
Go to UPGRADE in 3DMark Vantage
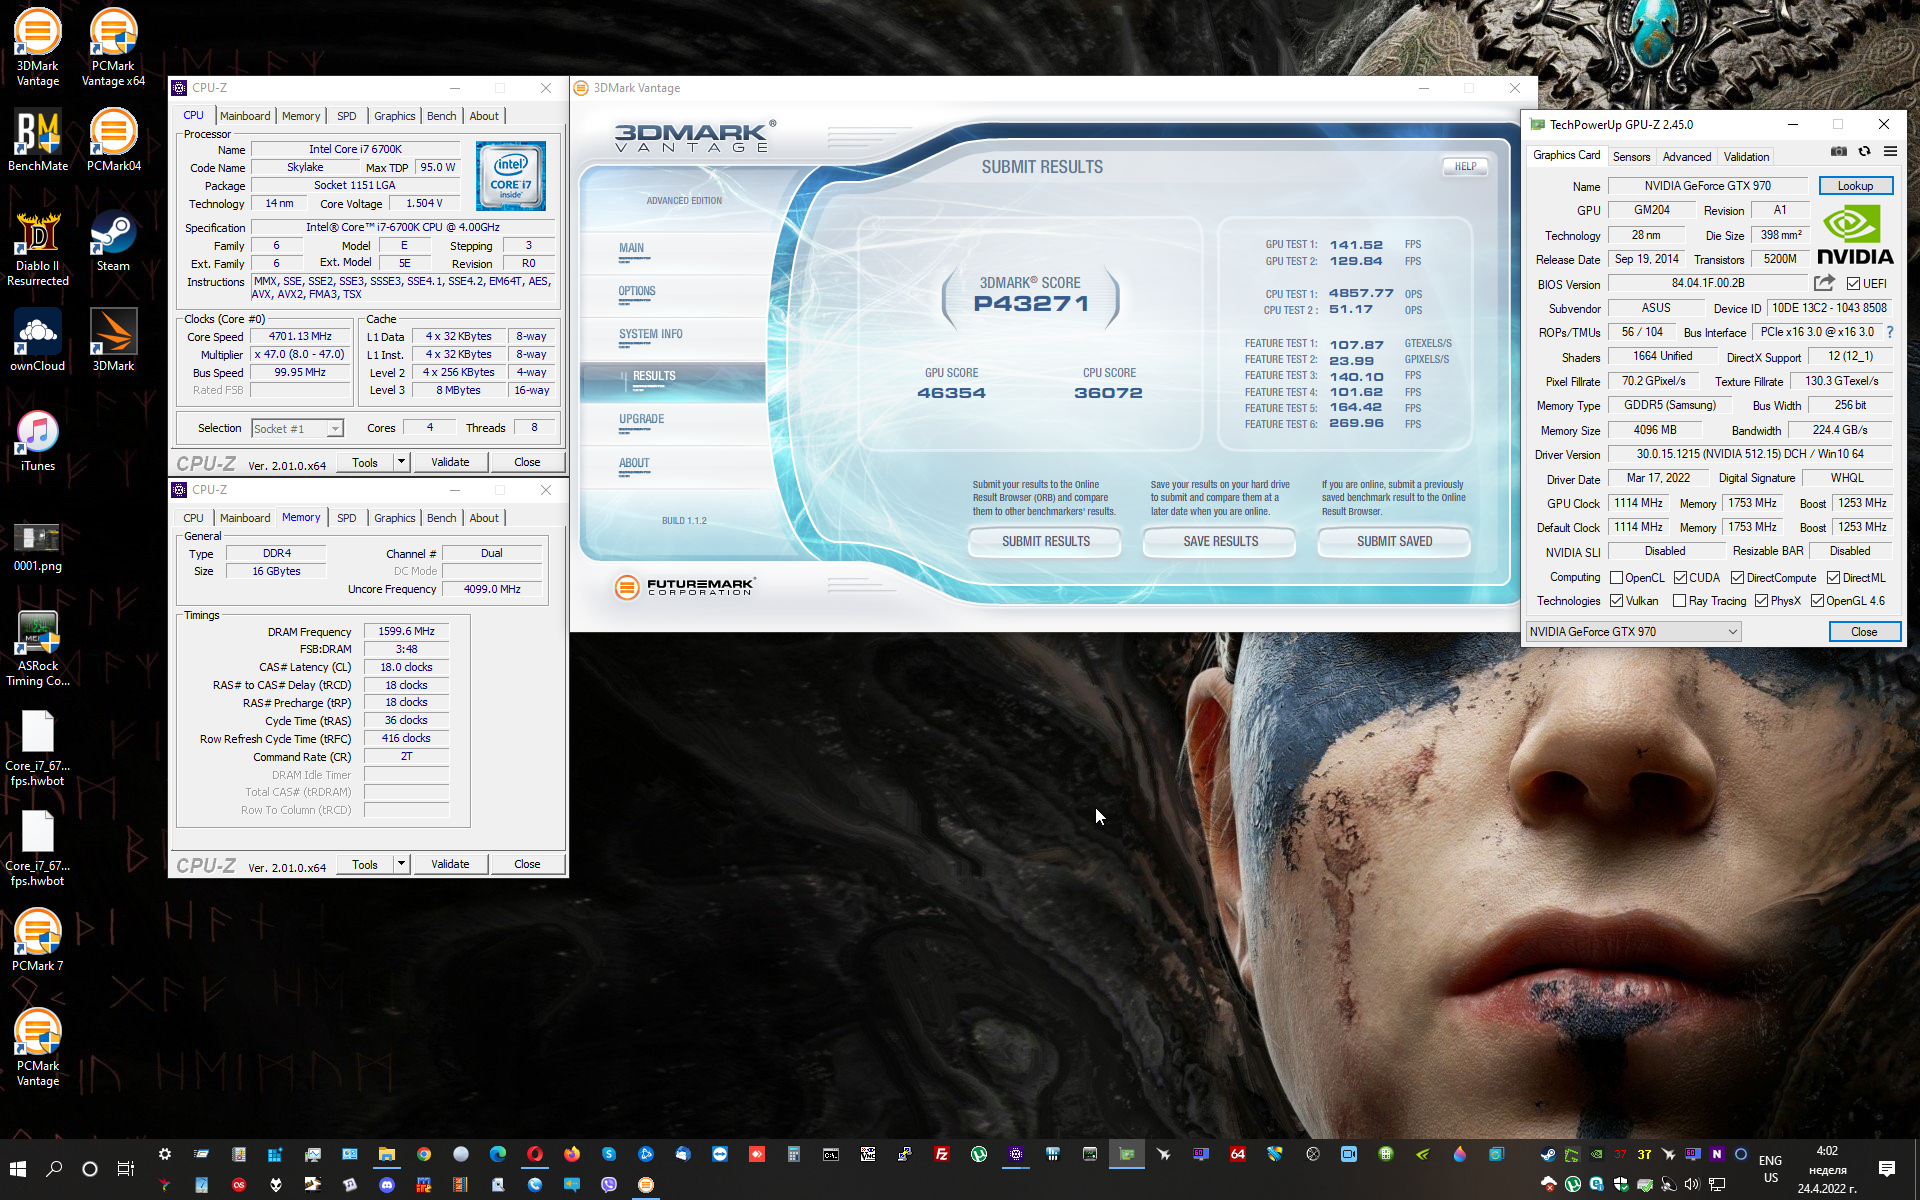pos(641,420)
